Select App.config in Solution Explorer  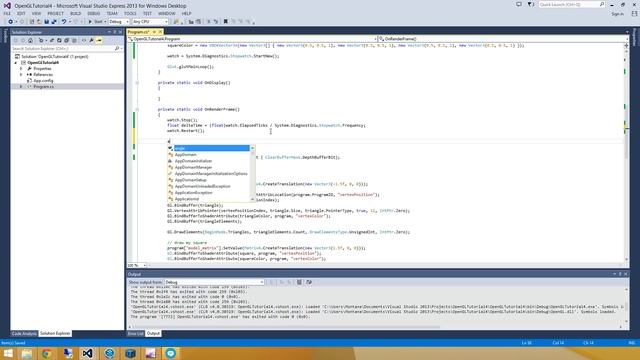43,81
